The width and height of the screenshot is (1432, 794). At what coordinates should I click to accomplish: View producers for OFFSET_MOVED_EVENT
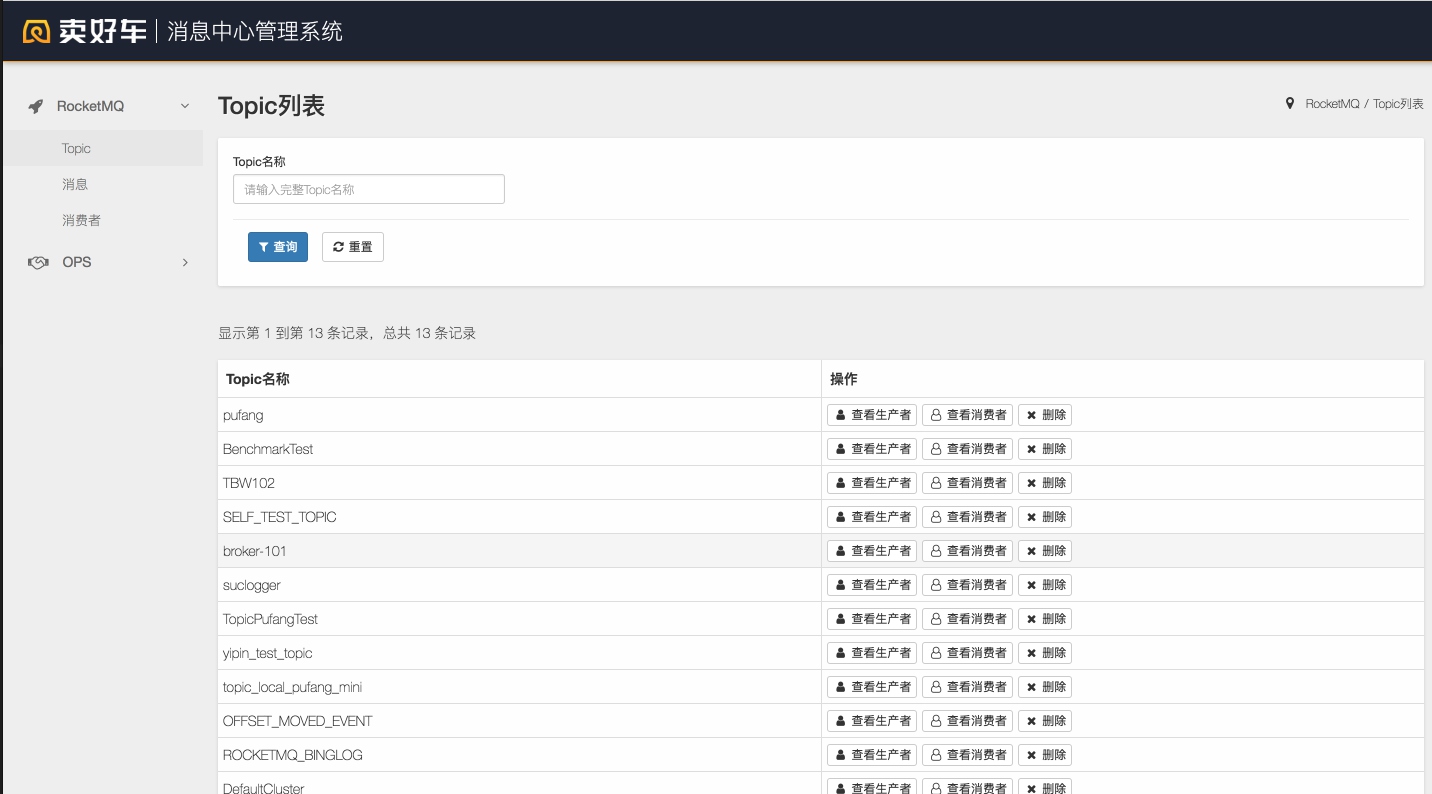(x=872, y=721)
